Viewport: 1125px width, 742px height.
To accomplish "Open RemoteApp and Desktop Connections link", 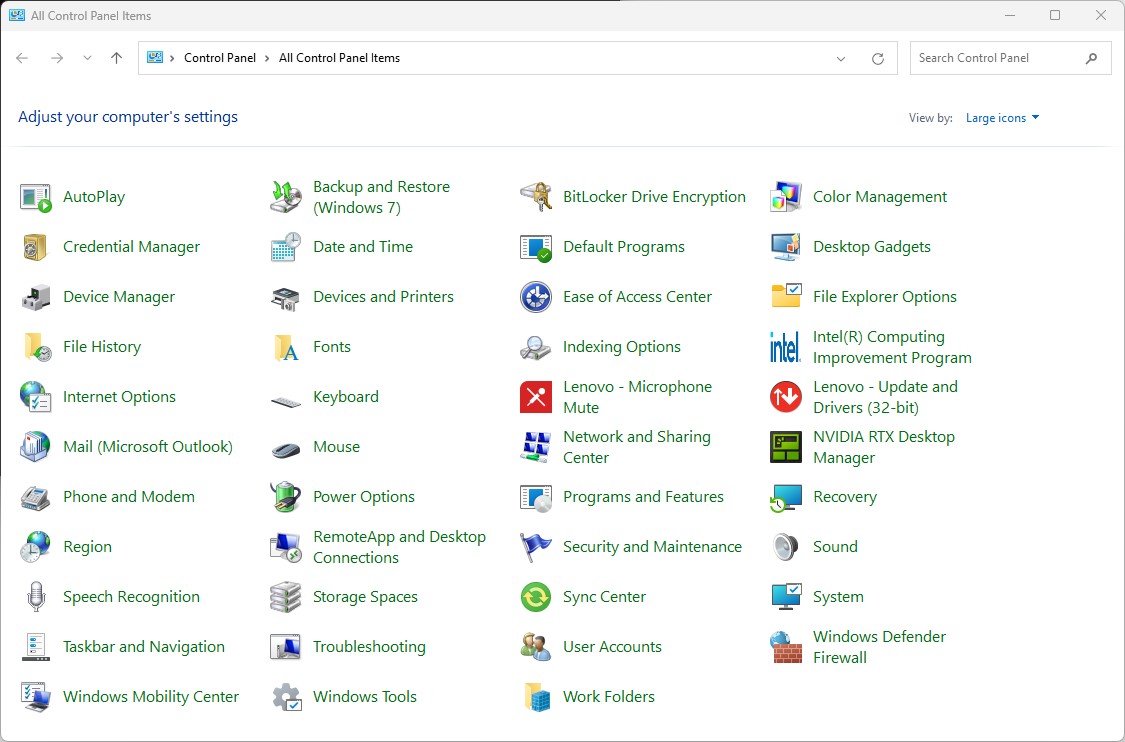I will (x=399, y=547).
